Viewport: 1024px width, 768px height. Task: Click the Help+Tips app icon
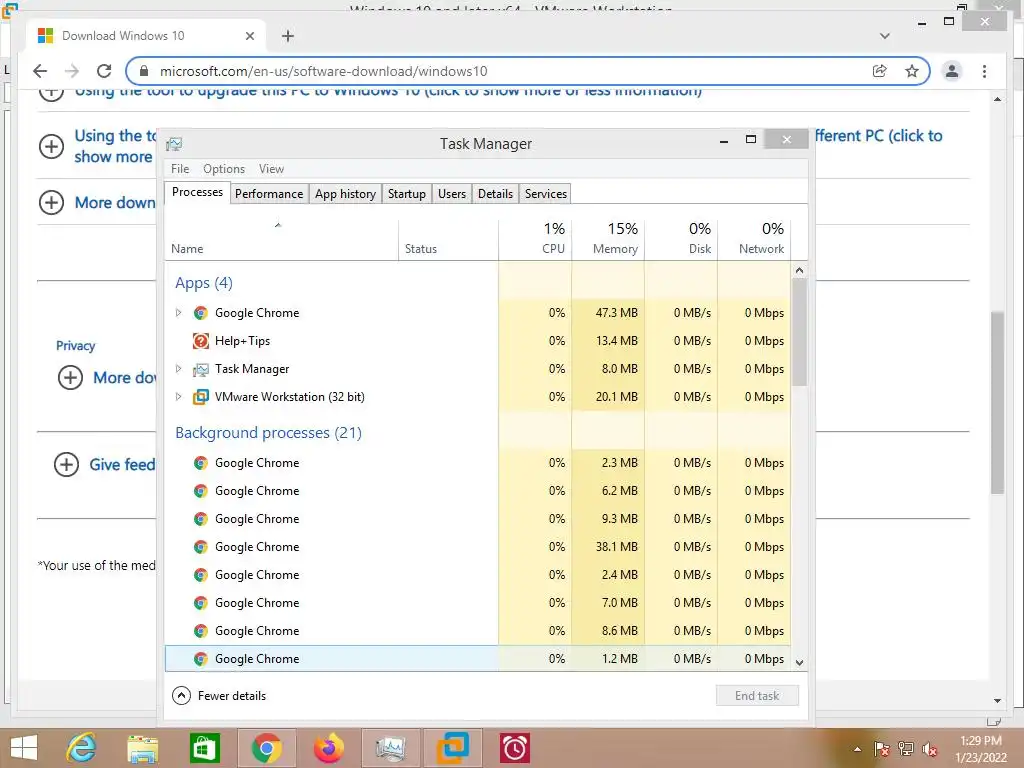click(200, 341)
